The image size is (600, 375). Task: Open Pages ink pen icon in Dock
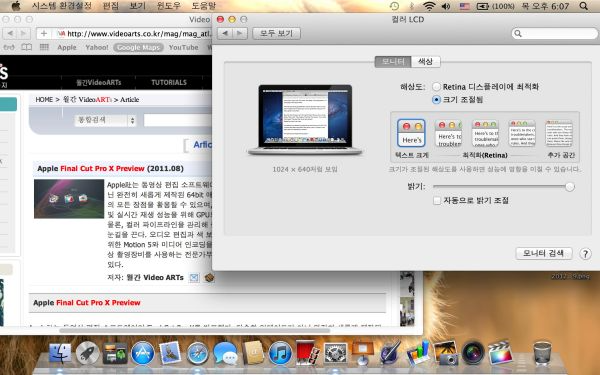click(x=390, y=352)
